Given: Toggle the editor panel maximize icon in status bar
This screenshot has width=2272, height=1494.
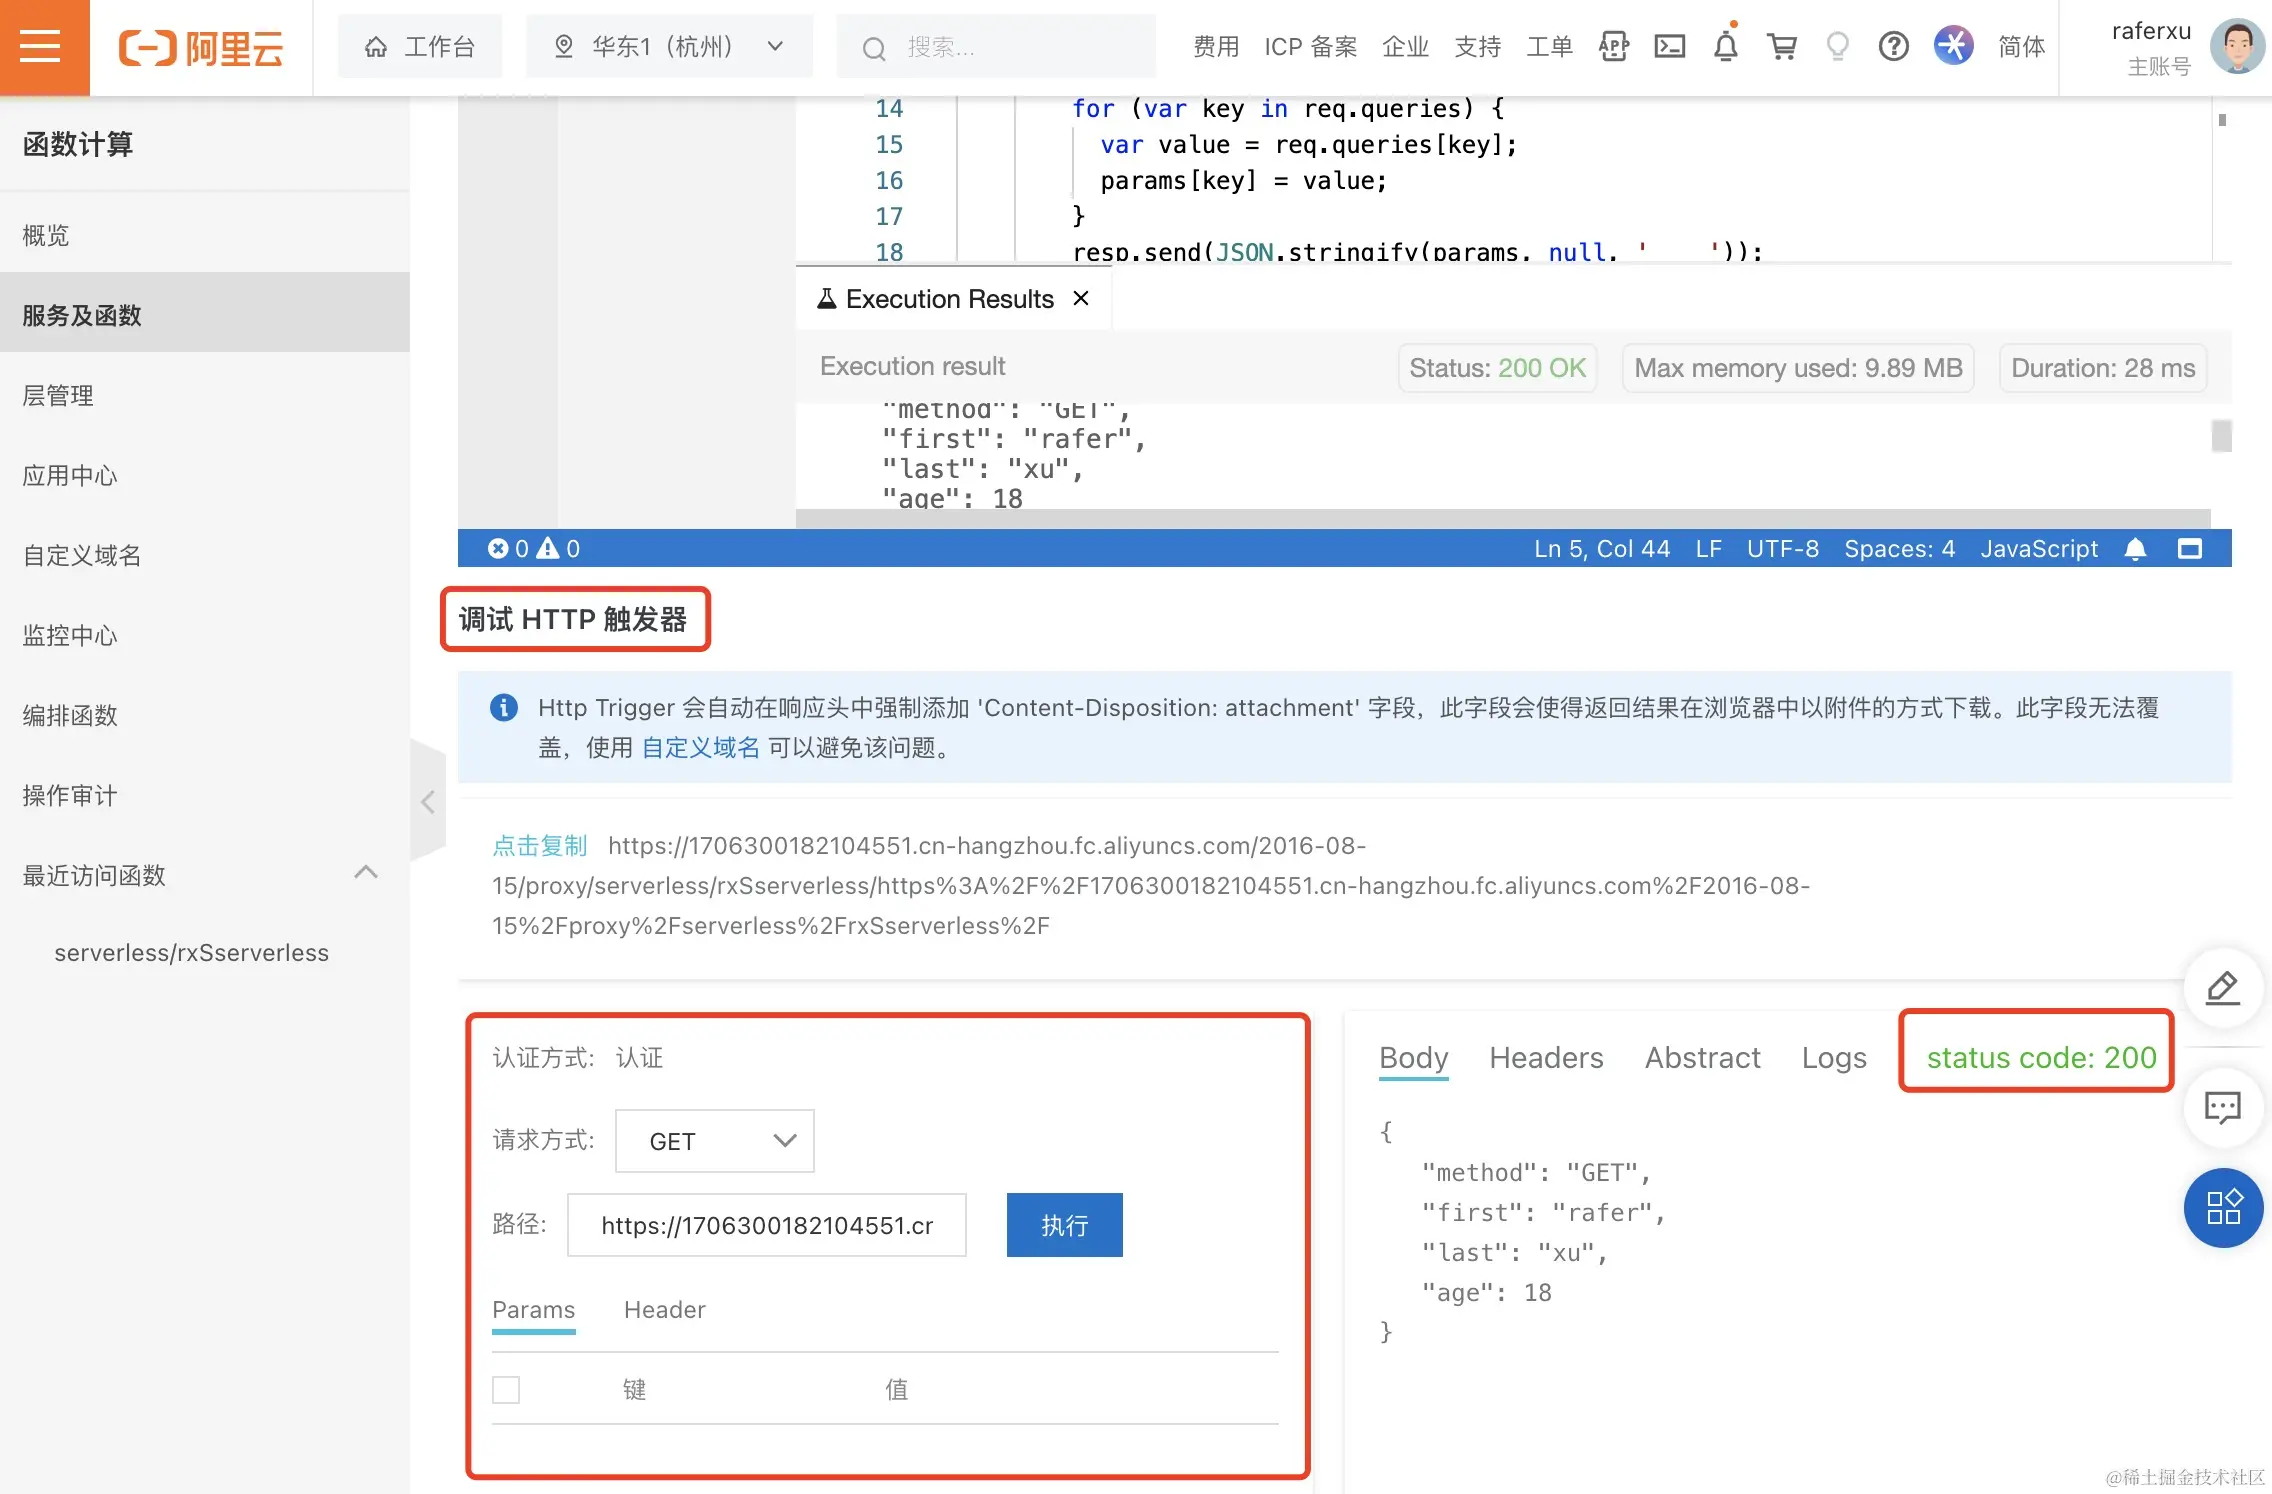Looking at the screenshot, I should coord(2190,549).
